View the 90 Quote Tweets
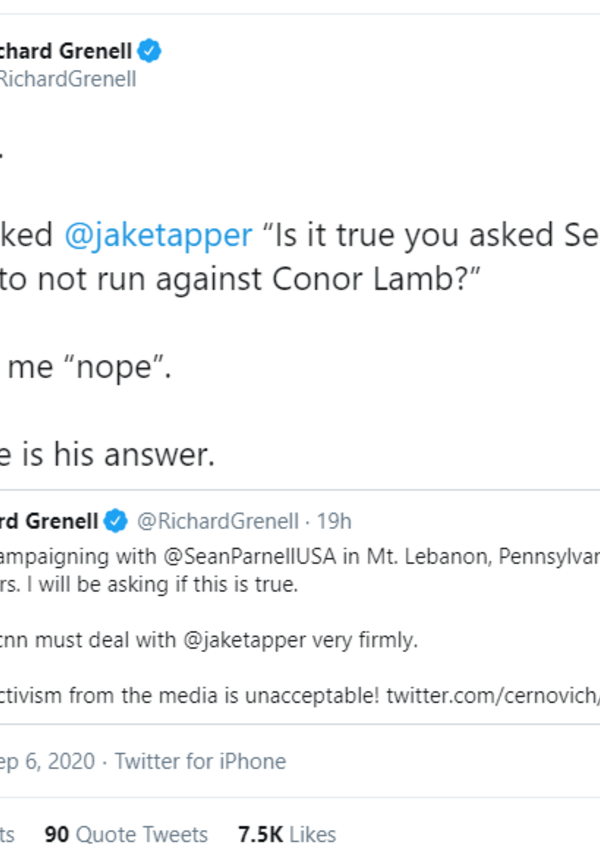The width and height of the screenshot is (600, 867). [x=127, y=834]
